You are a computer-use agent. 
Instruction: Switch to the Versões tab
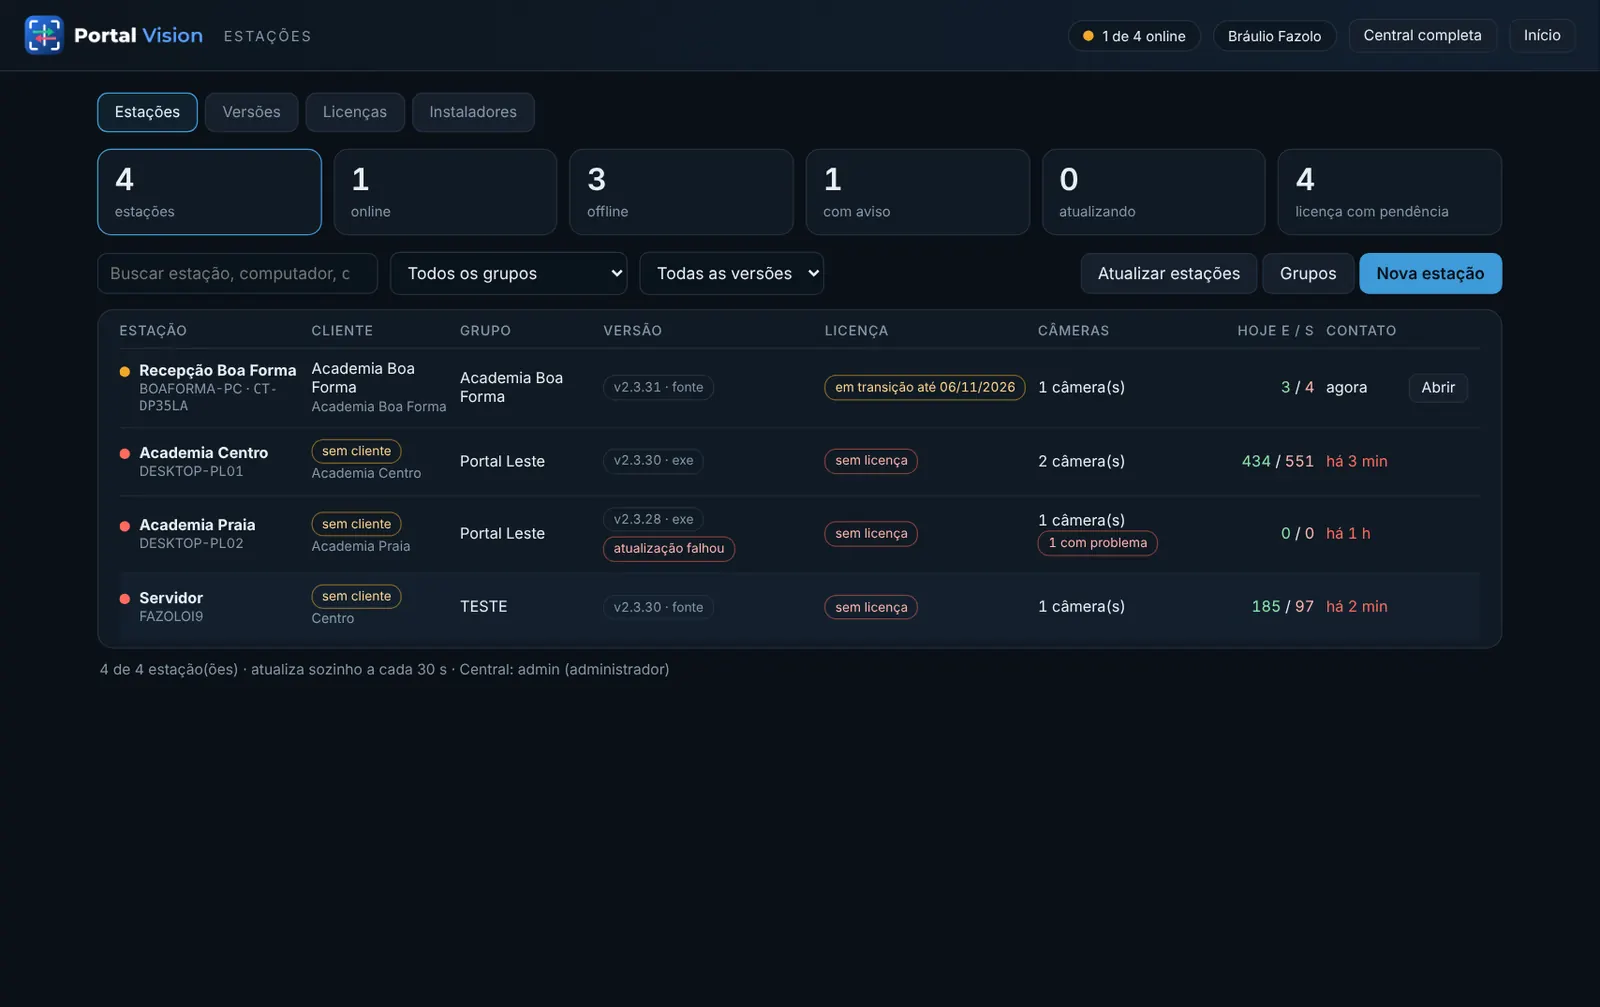pyautogui.click(x=251, y=112)
